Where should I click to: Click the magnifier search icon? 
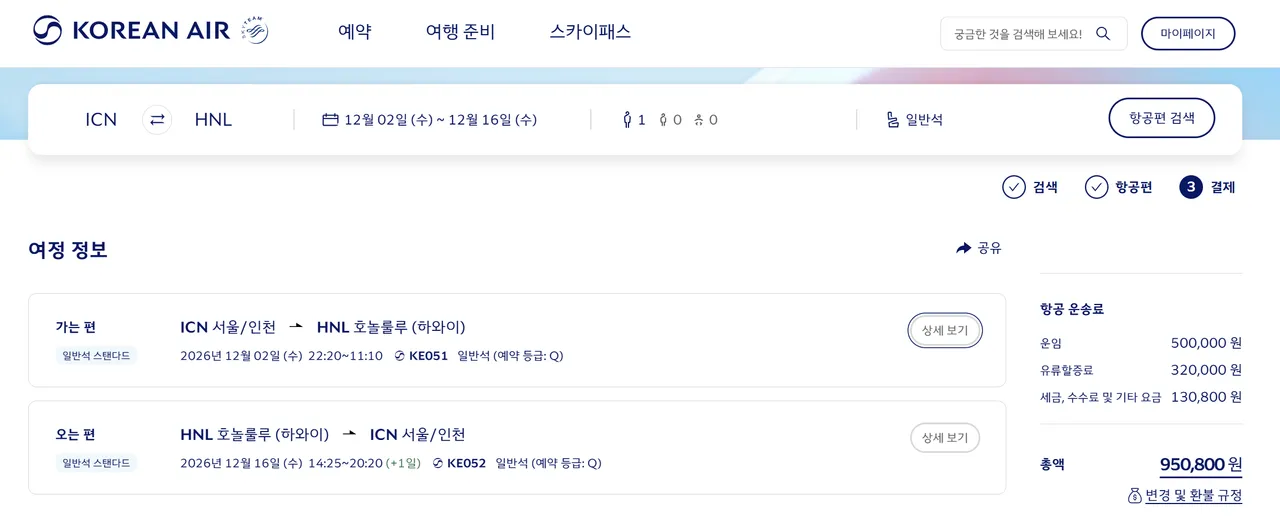click(1103, 33)
